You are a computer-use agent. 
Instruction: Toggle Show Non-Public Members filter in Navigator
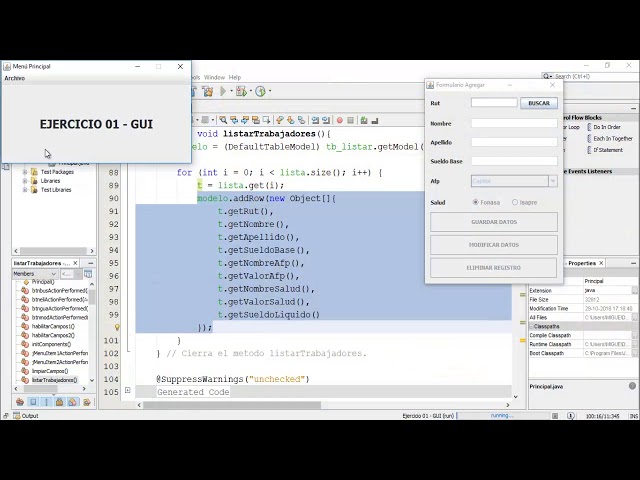[x=60, y=402]
